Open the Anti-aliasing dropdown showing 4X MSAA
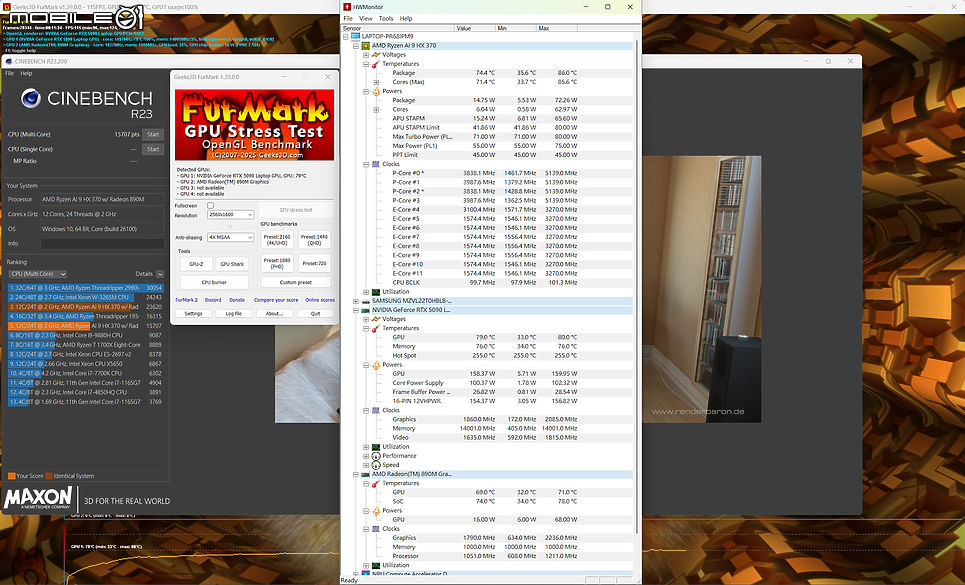The width and height of the screenshot is (965, 585). click(x=230, y=237)
